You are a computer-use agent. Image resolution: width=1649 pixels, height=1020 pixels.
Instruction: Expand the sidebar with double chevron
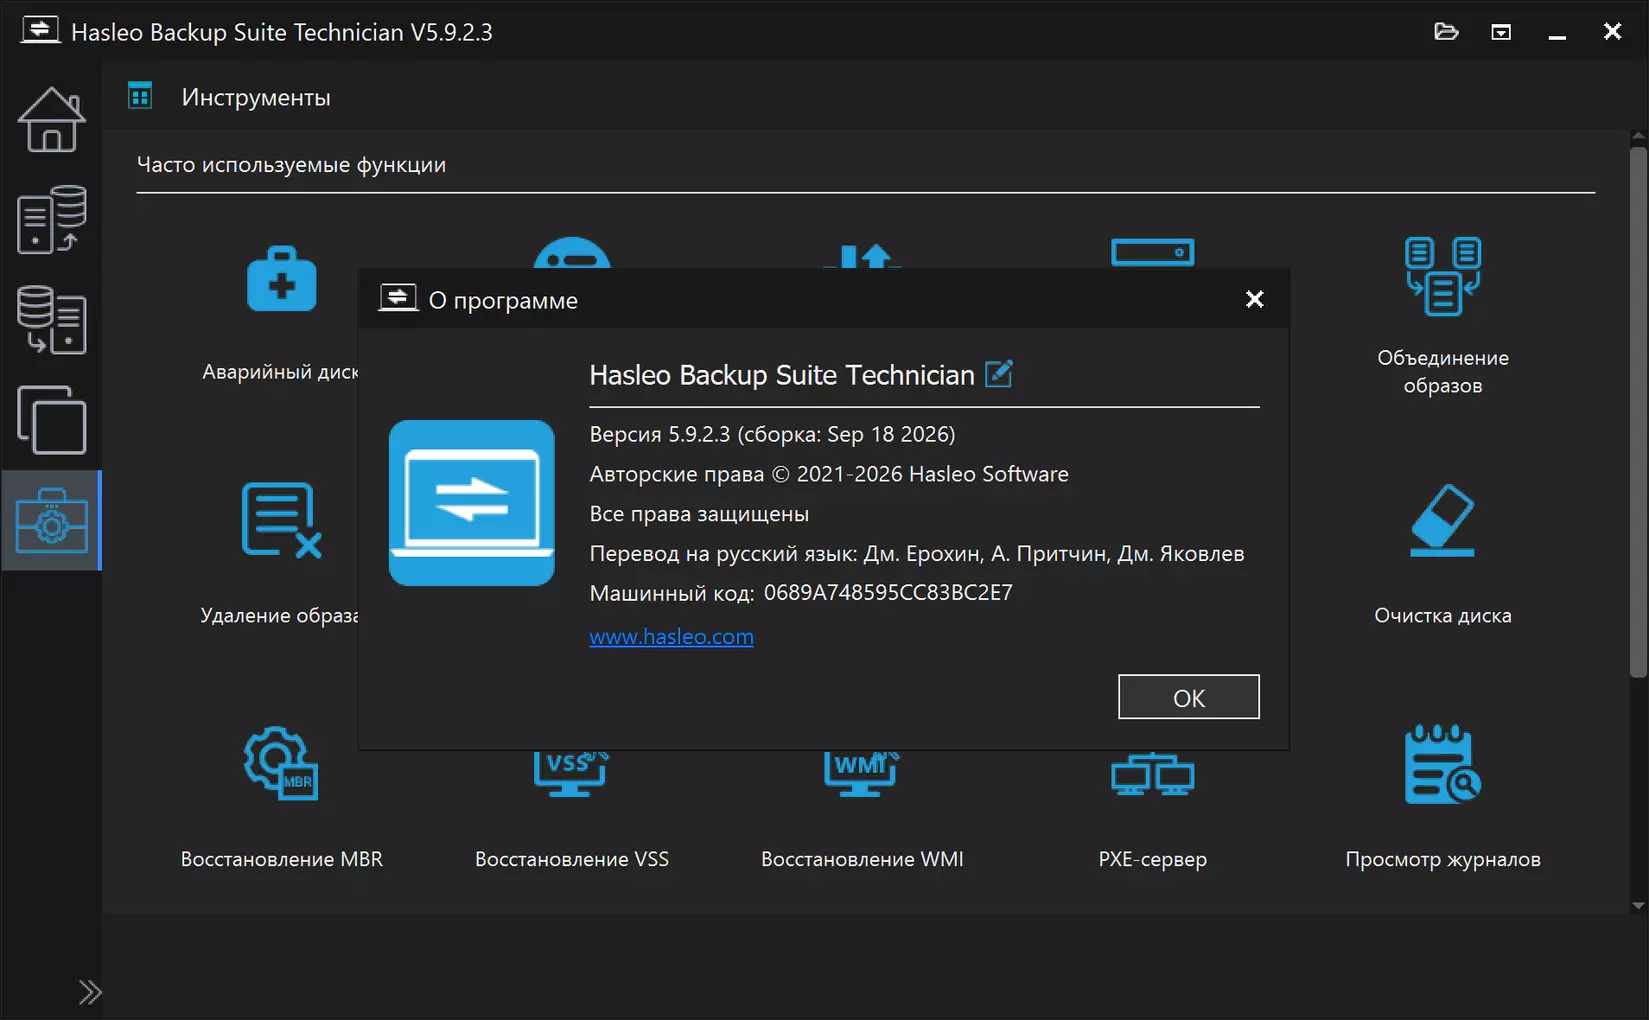point(90,992)
